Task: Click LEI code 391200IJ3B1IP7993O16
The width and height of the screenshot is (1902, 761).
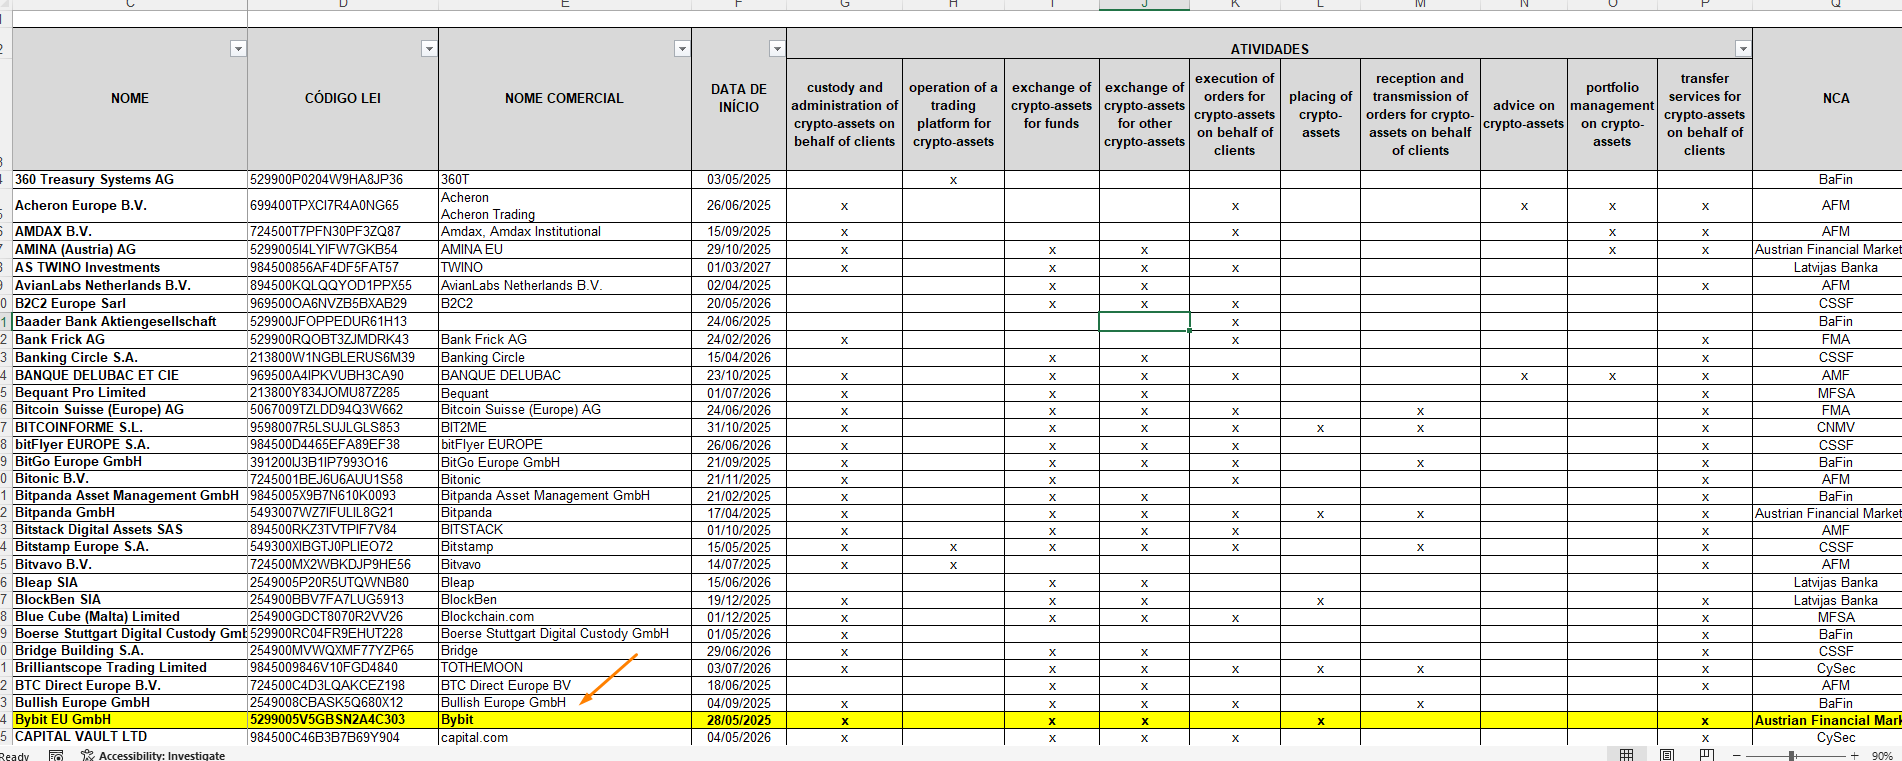Action: coord(343,462)
